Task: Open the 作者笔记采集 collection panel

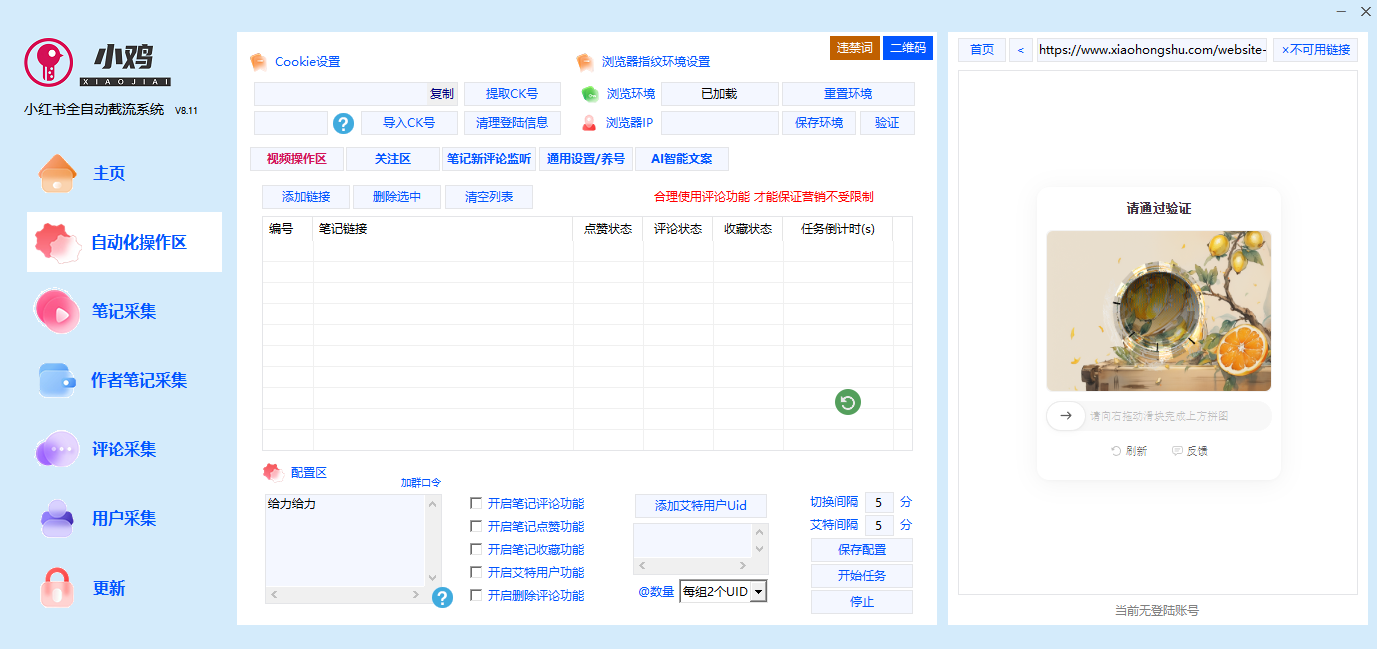Action: coord(56,380)
